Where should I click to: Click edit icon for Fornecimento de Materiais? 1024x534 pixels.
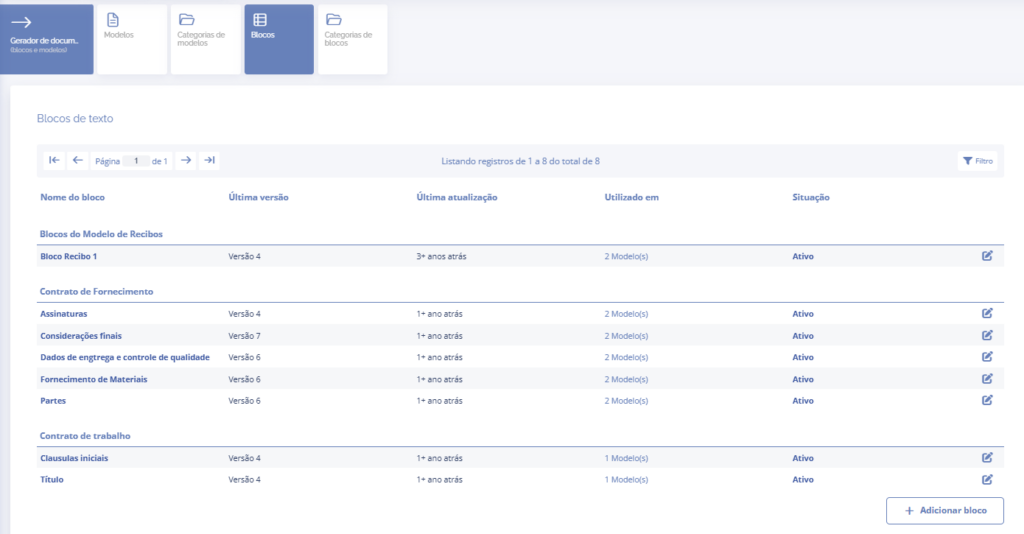pyautogui.click(x=987, y=379)
